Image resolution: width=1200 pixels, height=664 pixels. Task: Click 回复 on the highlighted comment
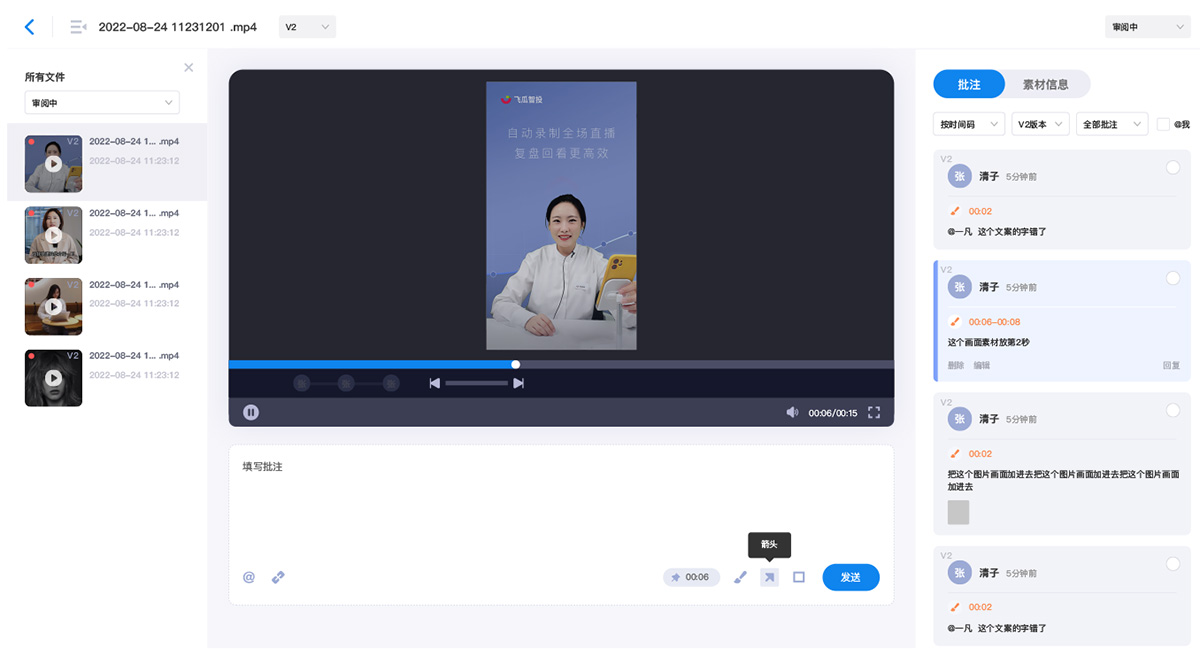tap(1170, 365)
